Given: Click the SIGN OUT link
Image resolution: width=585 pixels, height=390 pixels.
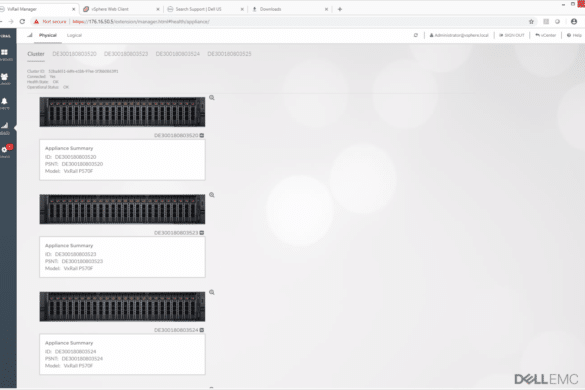Looking at the screenshot, I should [x=512, y=35].
